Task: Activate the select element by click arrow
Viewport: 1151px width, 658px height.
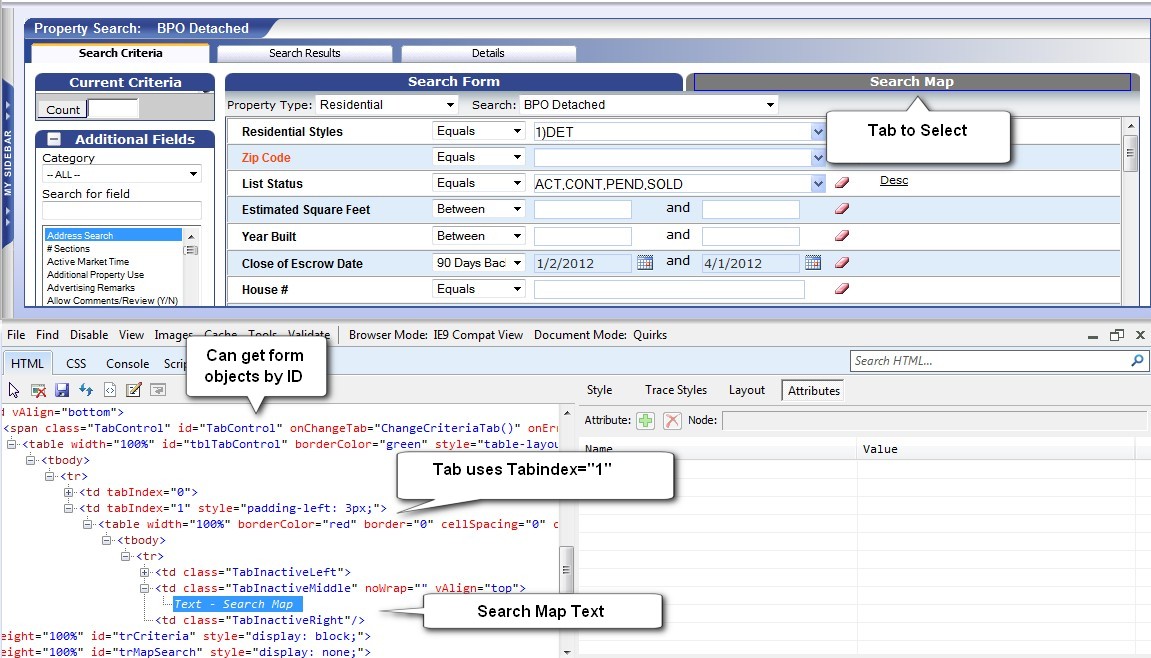Action: (x=14, y=390)
